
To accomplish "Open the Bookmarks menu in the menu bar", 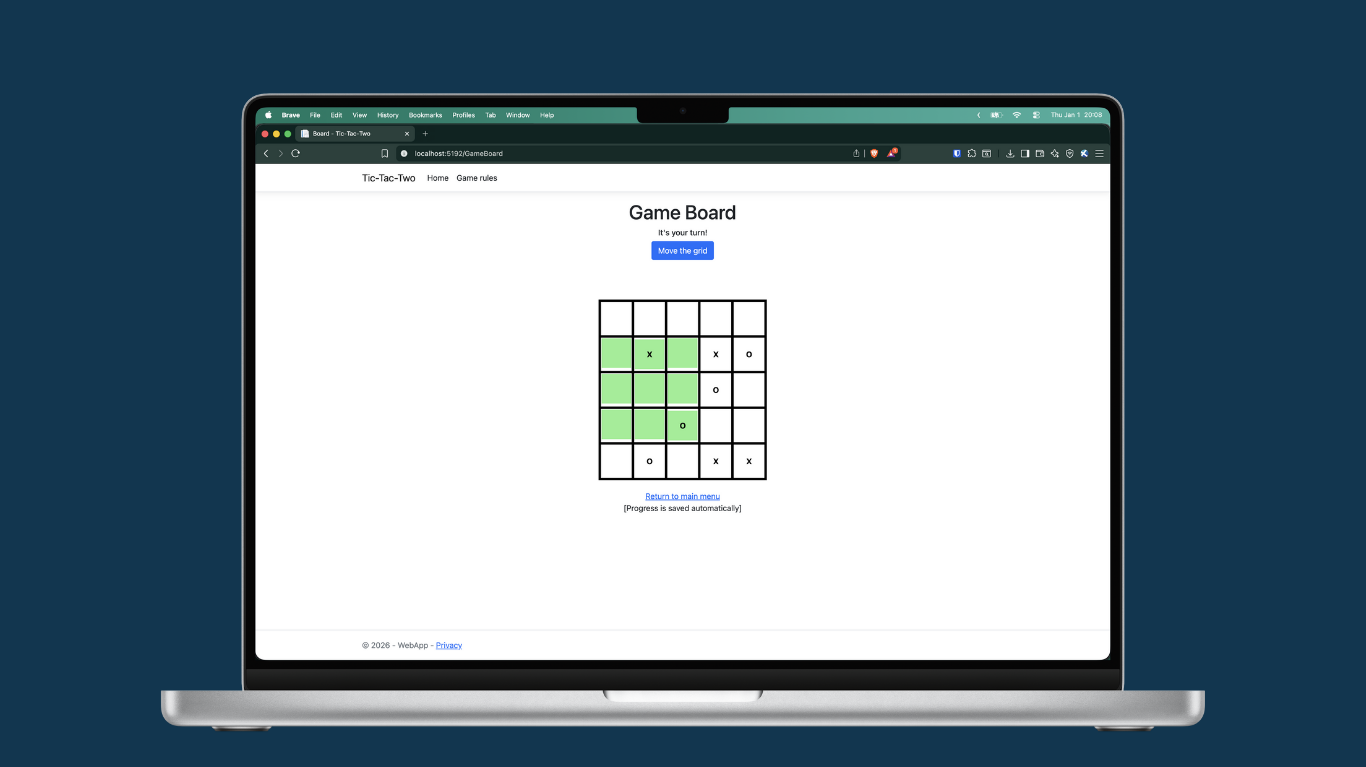I will [425, 115].
